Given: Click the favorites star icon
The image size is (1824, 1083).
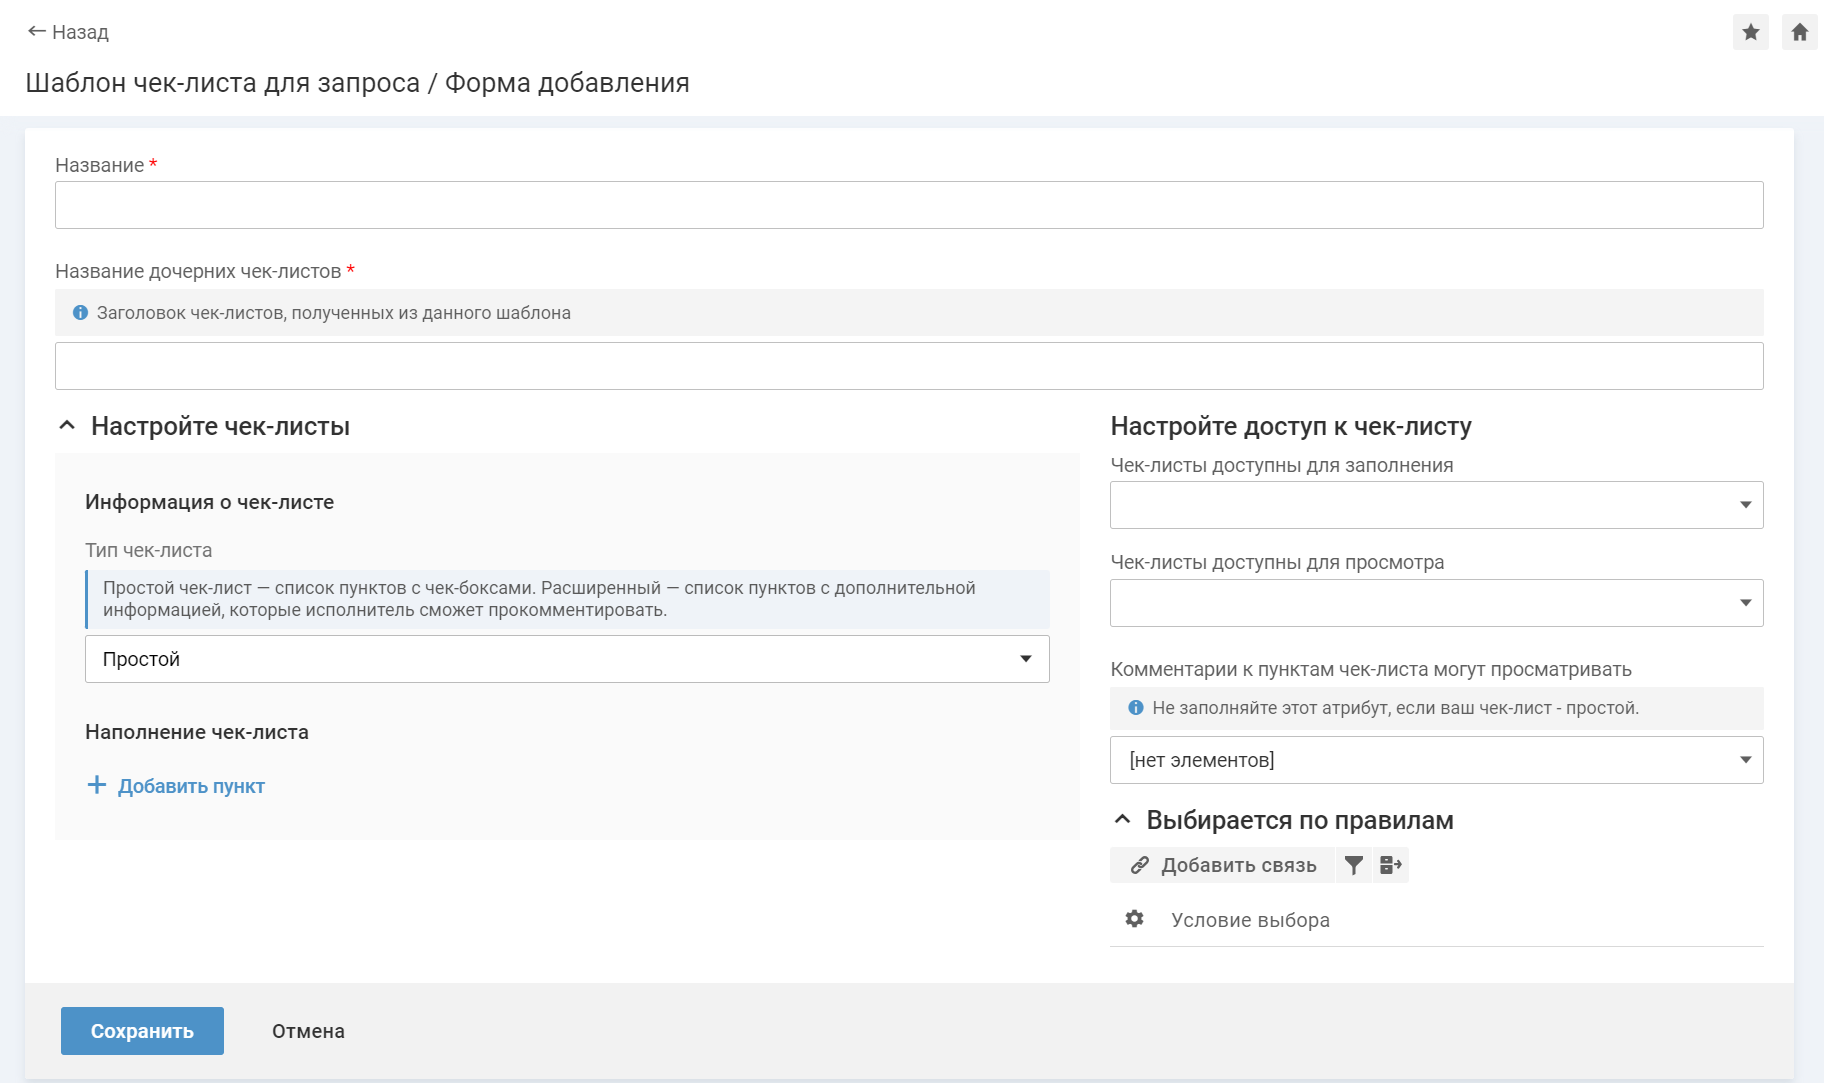Looking at the screenshot, I should click(x=1750, y=32).
